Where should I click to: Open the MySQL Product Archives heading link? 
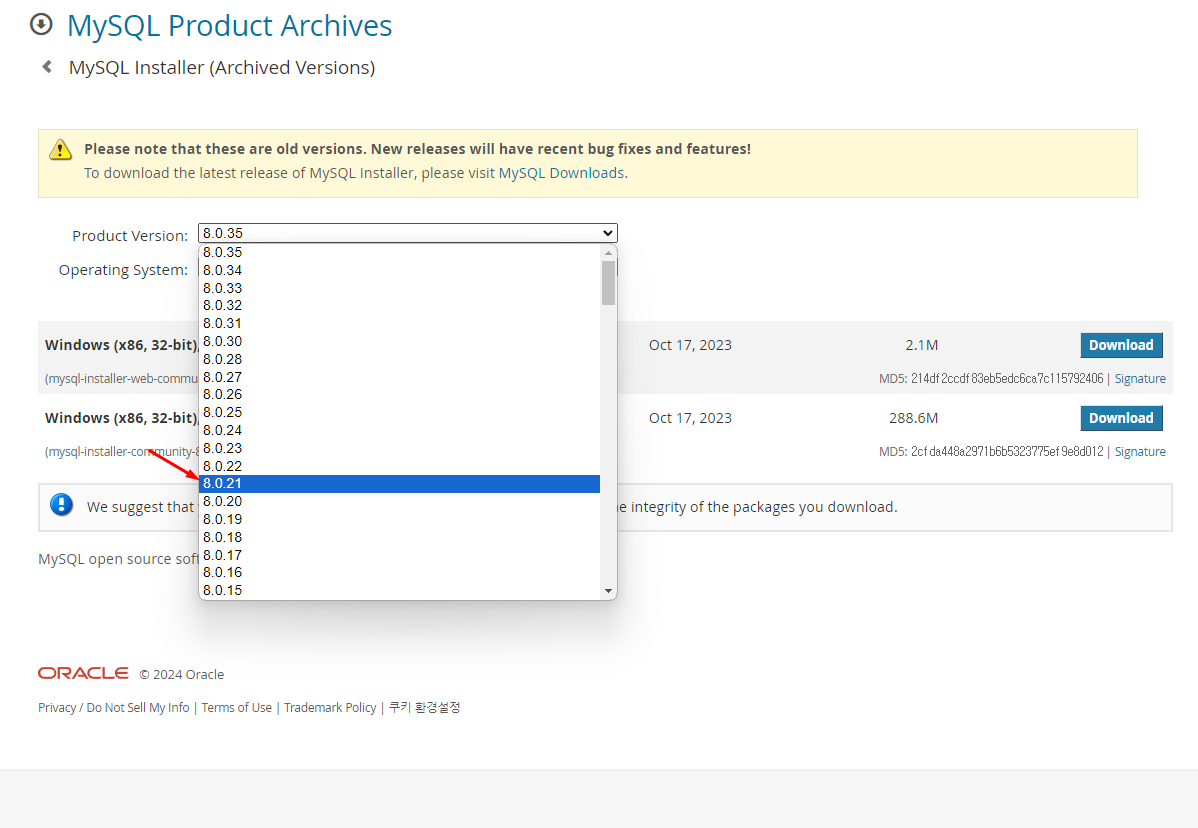coord(229,25)
